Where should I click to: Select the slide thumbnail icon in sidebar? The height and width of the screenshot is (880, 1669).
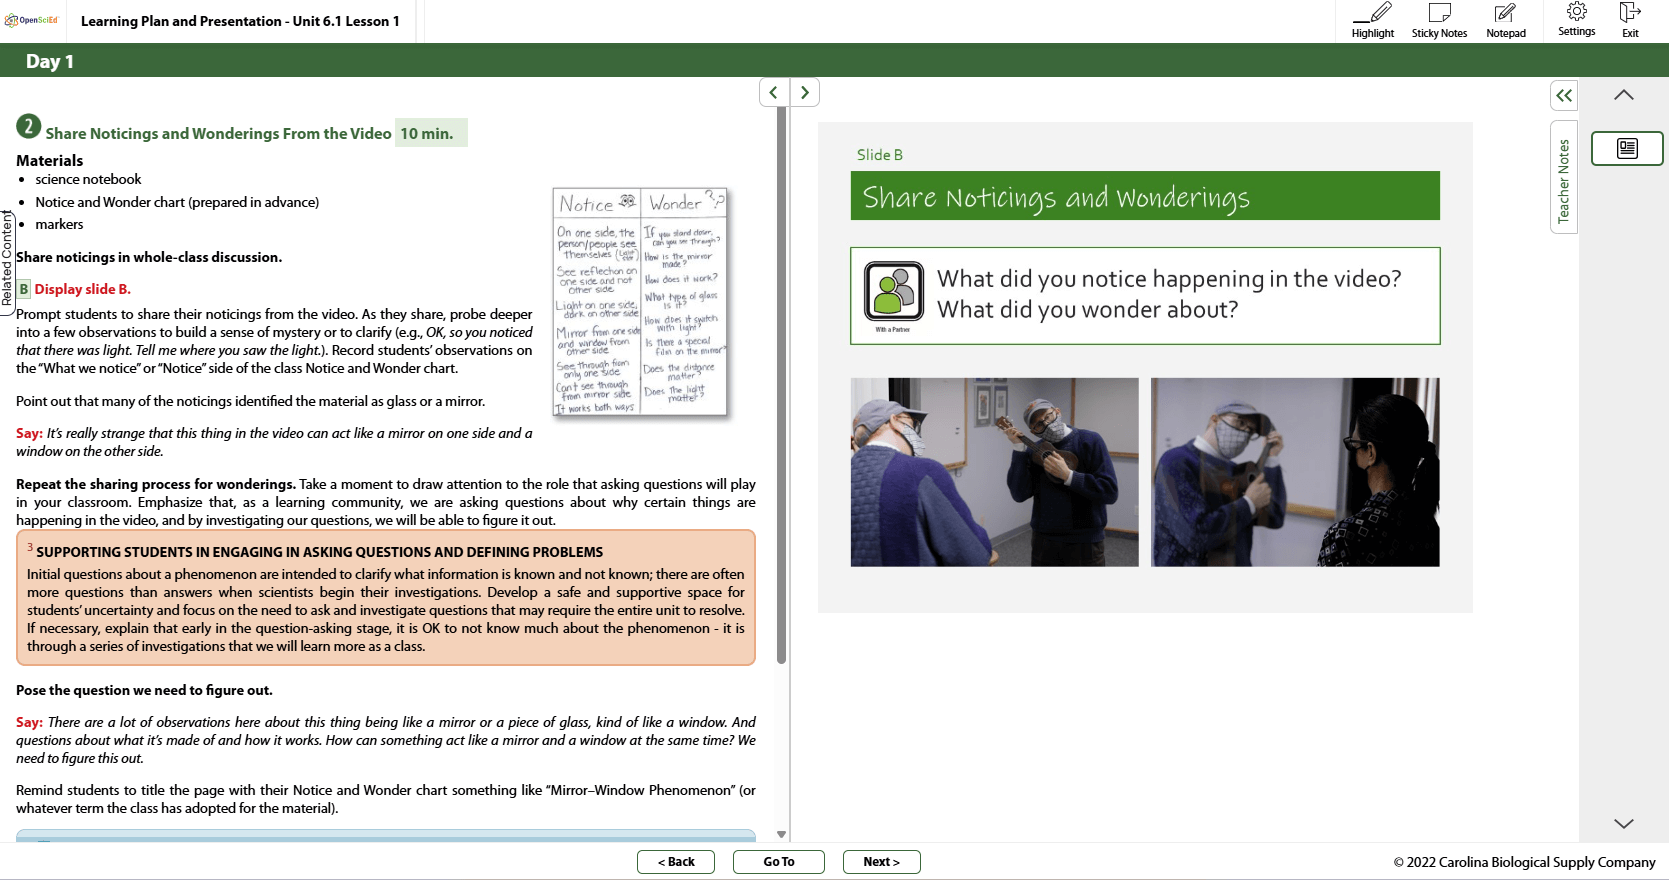point(1627,149)
